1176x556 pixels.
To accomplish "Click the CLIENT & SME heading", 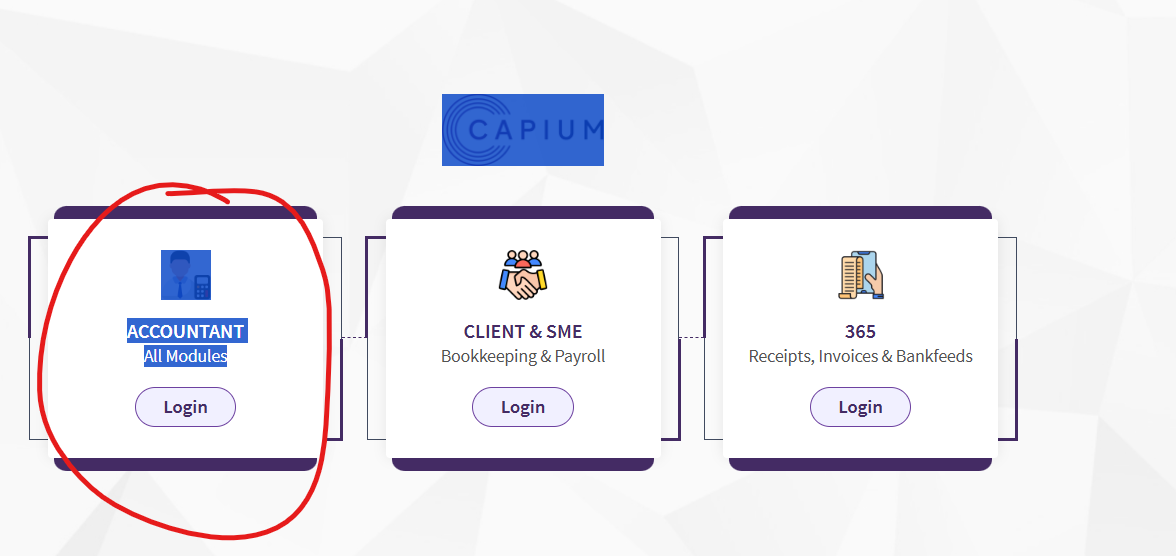I will 523,331.
